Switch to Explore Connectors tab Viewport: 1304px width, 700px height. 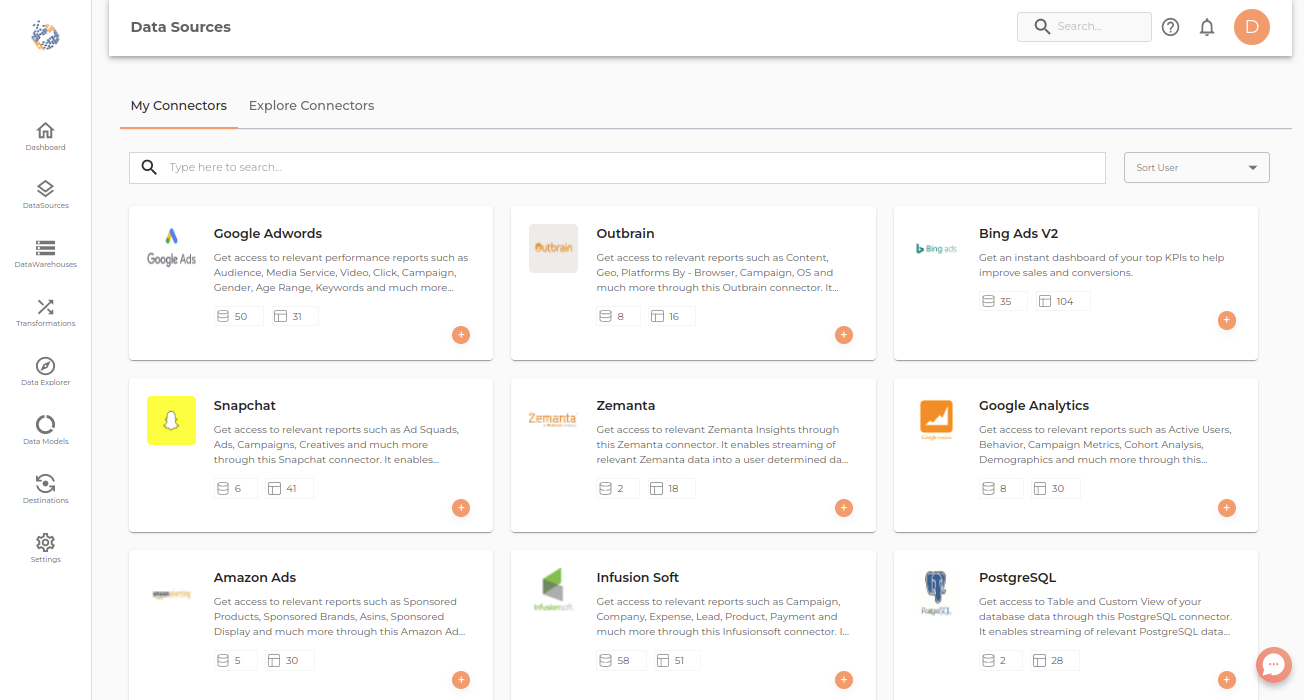tap(311, 105)
